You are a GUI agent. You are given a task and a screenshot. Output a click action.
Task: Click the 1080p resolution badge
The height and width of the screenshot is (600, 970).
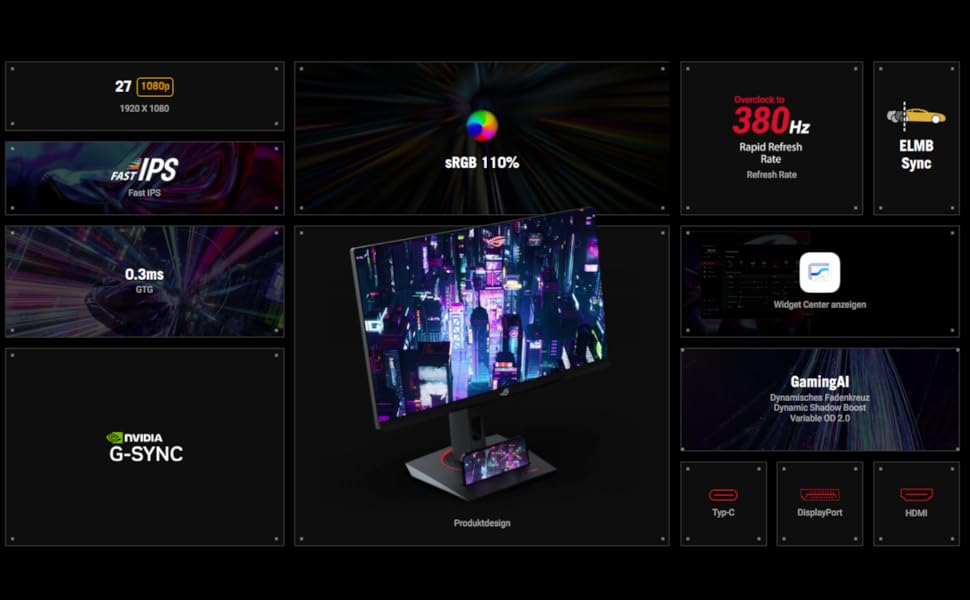tap(155, 87)
